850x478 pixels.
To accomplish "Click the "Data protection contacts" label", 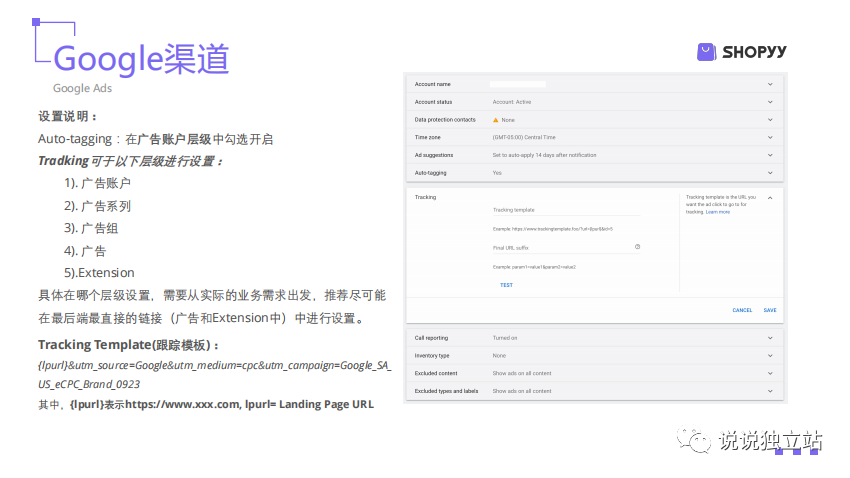I will [445, 120].
